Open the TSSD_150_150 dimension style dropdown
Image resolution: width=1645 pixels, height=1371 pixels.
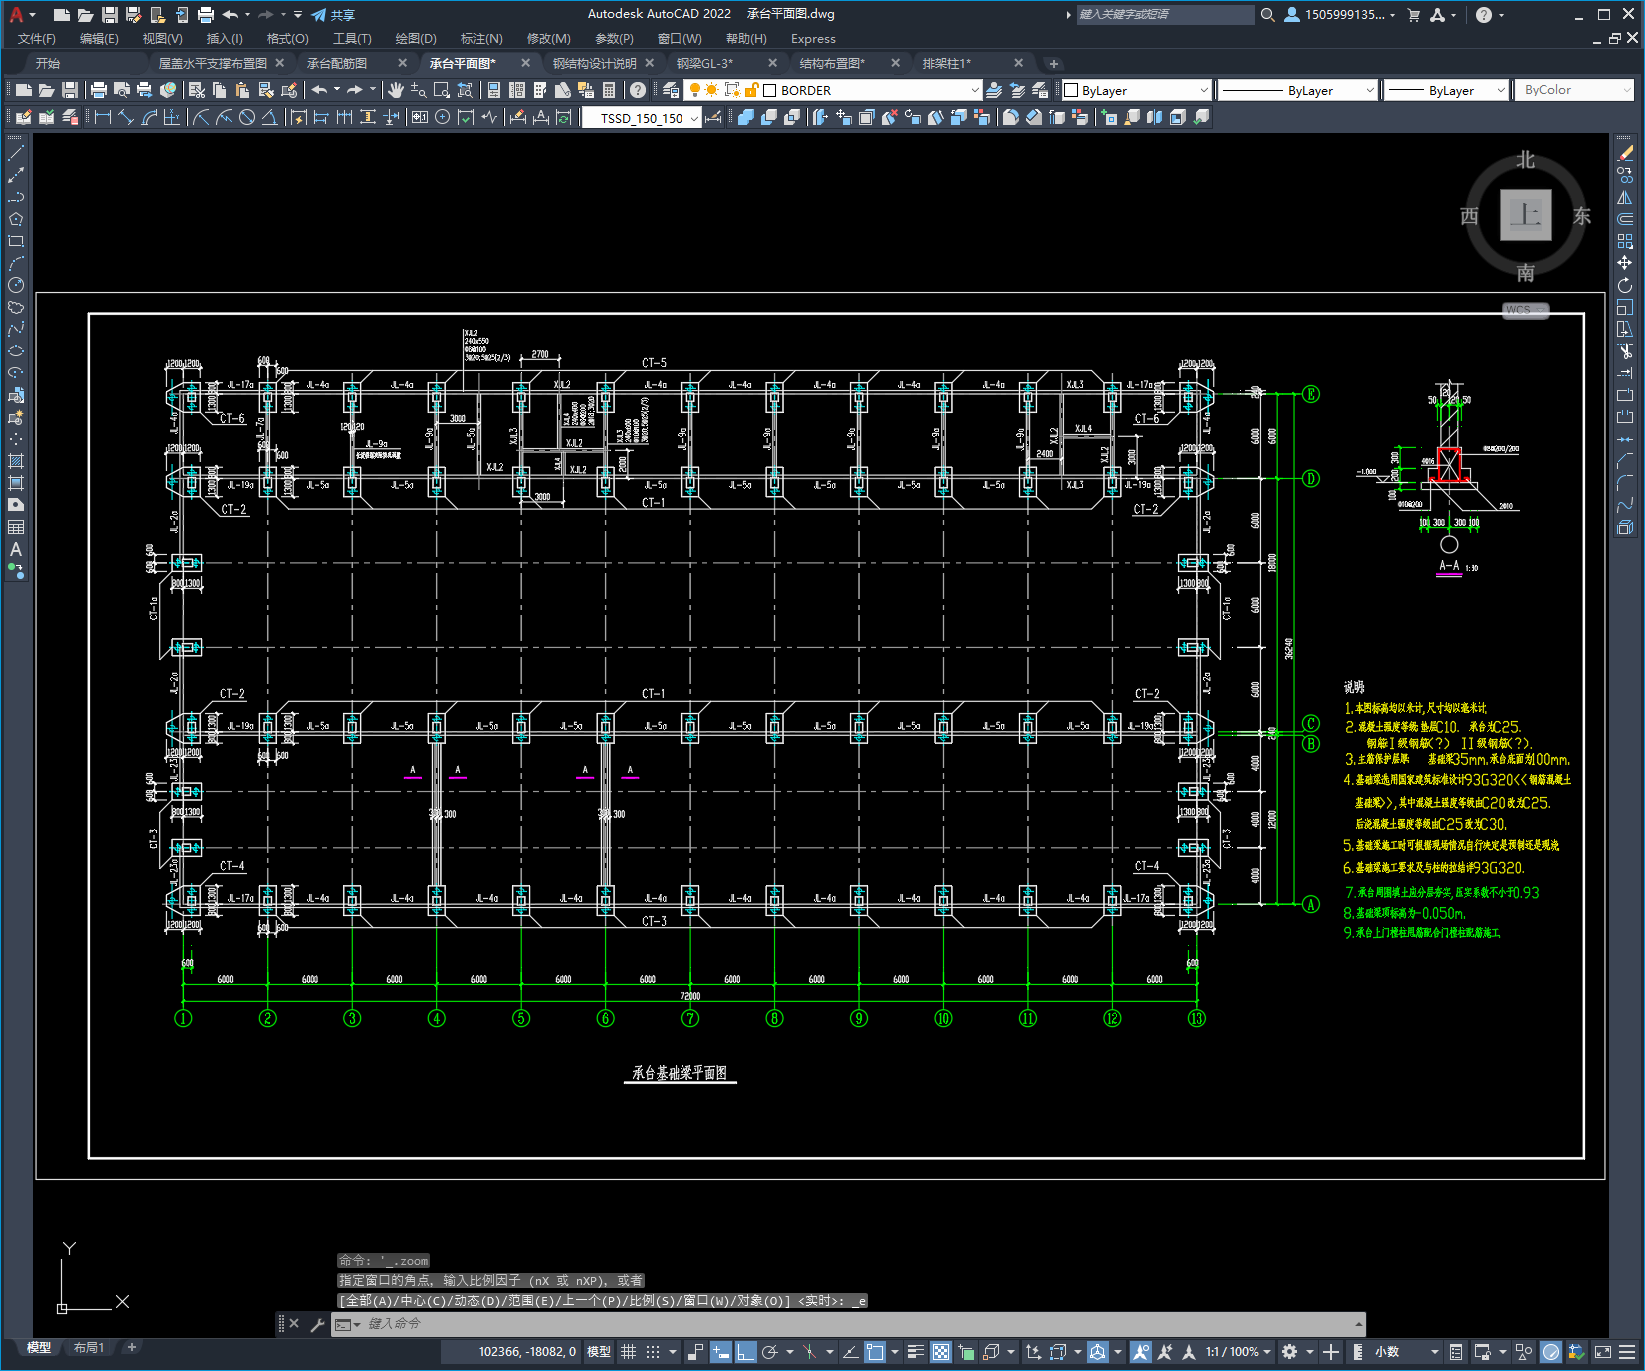(x=695, y=118)
